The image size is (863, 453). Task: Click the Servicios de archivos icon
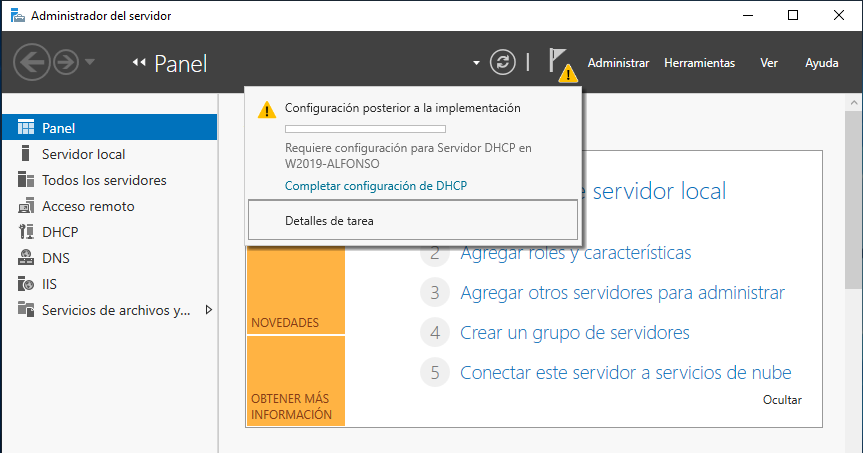coord(26,309)
